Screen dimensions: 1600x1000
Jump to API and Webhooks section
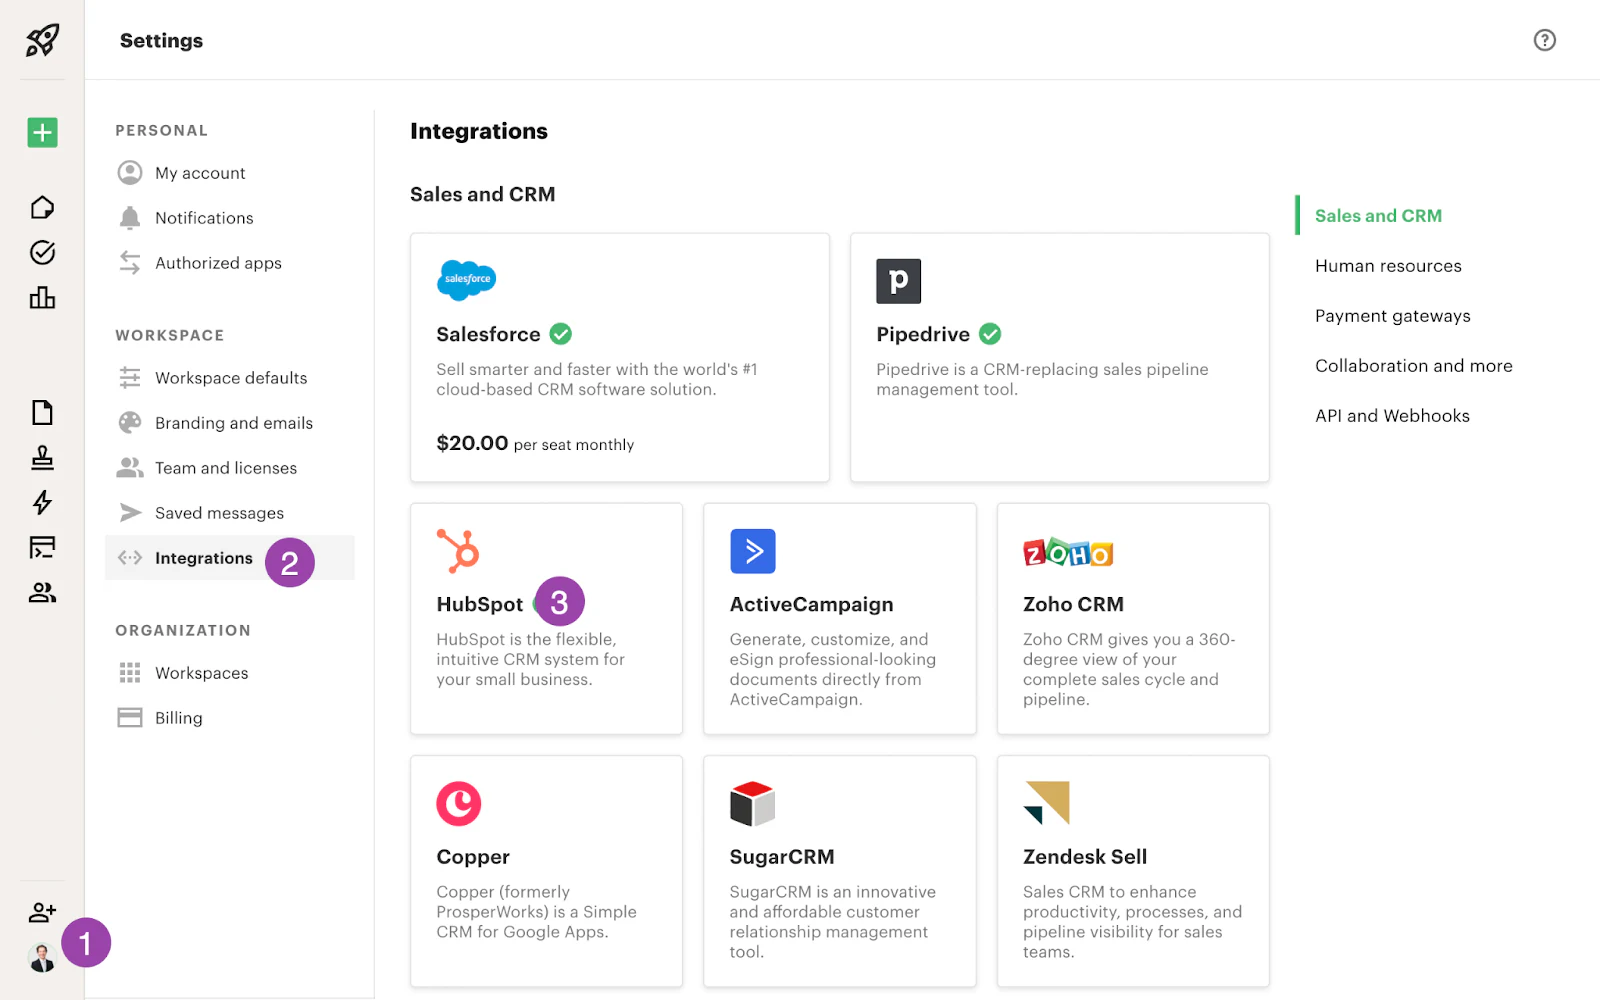click(x=1392, y=416)
